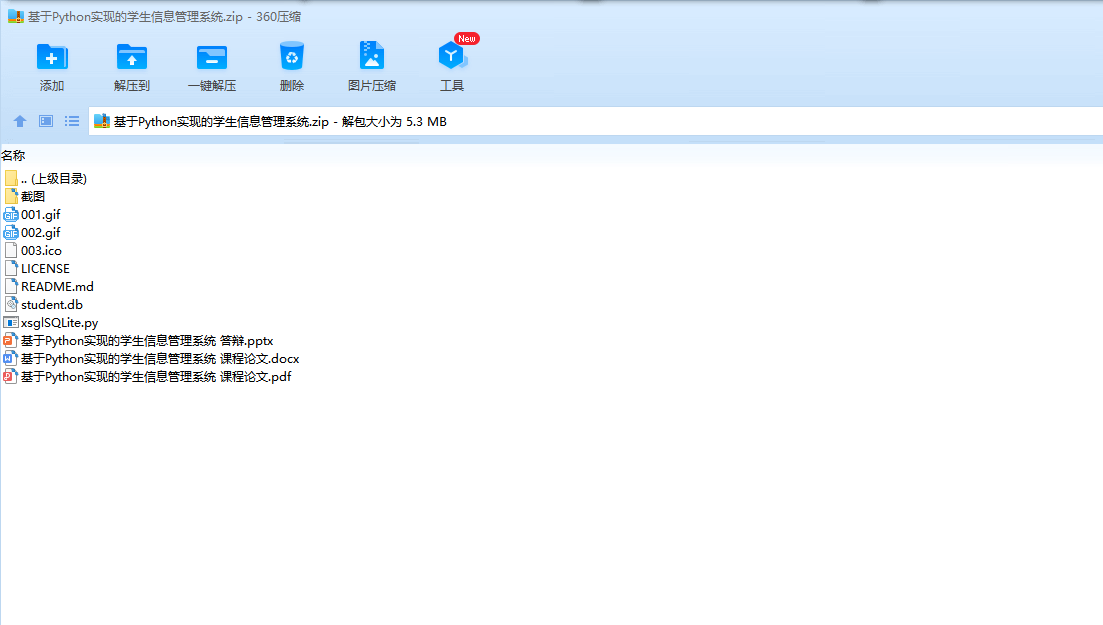Click the '001.gif' file name

point(41,215)
